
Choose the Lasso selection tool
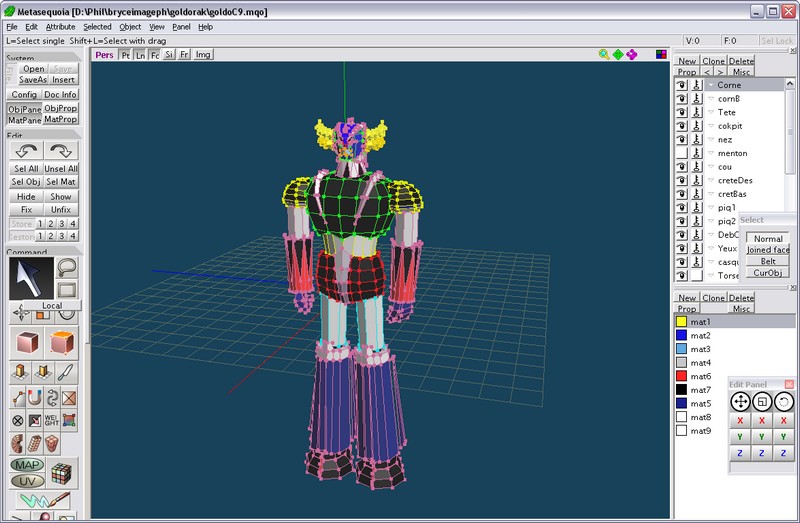[67, 267]
